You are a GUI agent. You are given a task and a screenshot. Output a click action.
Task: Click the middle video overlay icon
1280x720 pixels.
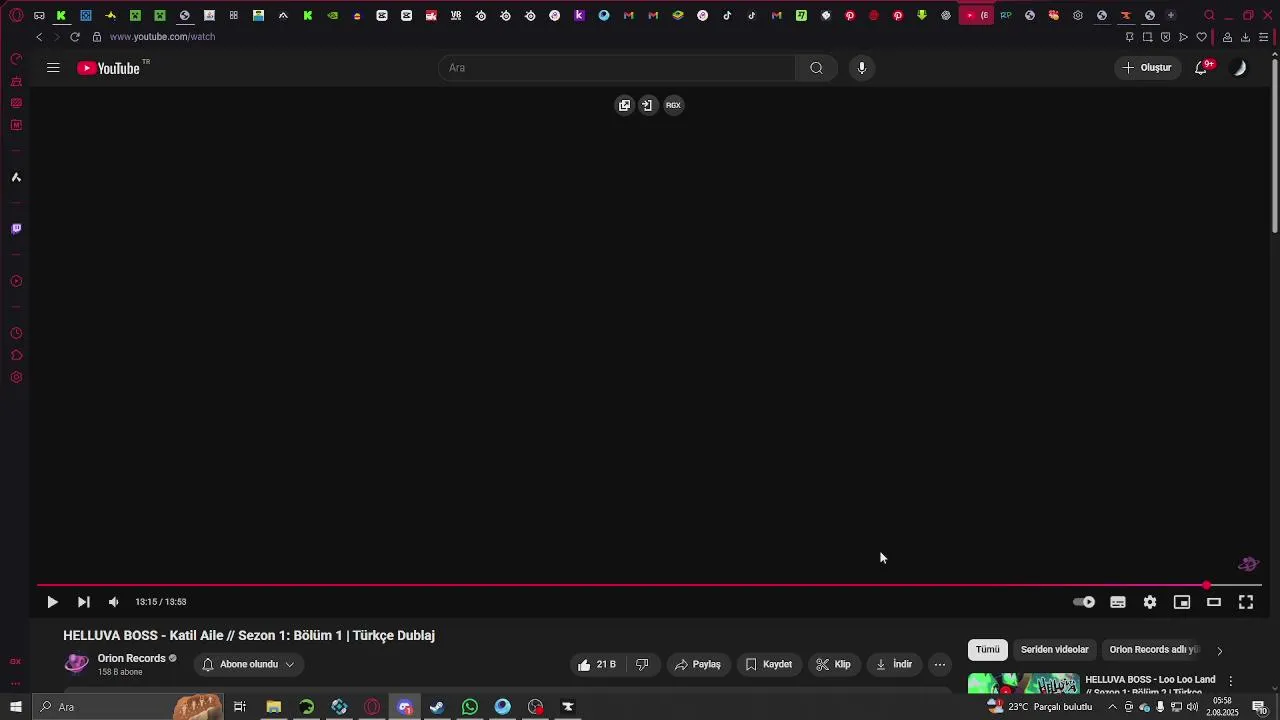648,105
